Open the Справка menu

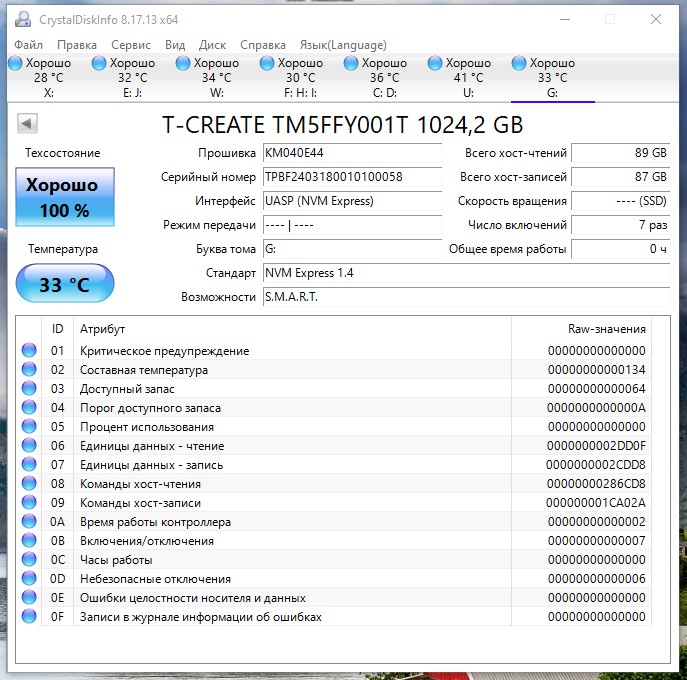pos(263,45)
